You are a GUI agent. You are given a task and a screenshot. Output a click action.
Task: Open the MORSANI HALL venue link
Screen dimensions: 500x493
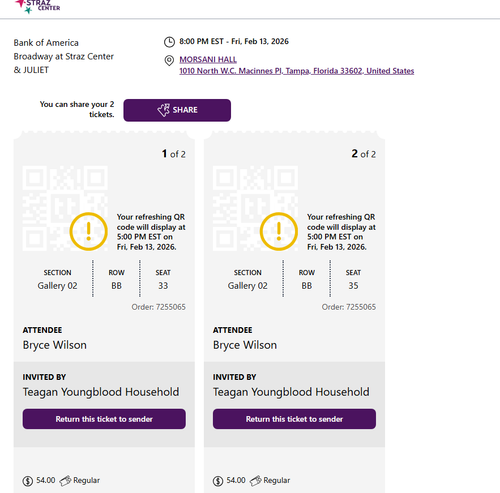[x=208, y=59]
